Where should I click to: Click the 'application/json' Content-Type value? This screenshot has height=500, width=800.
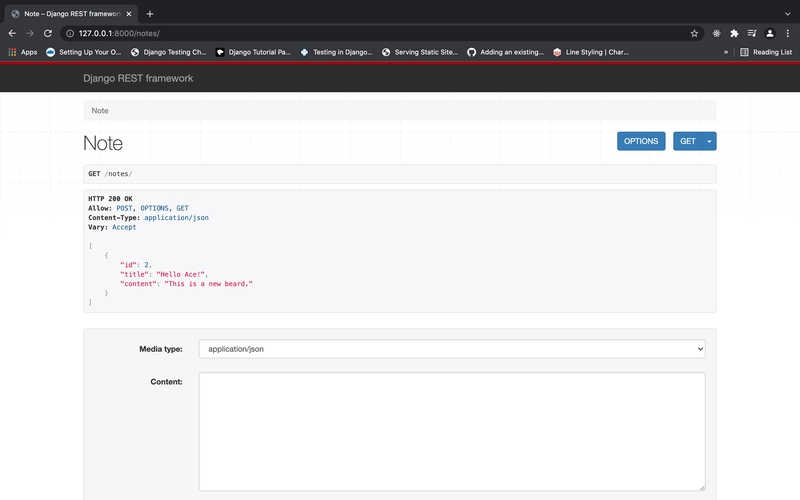177,218
